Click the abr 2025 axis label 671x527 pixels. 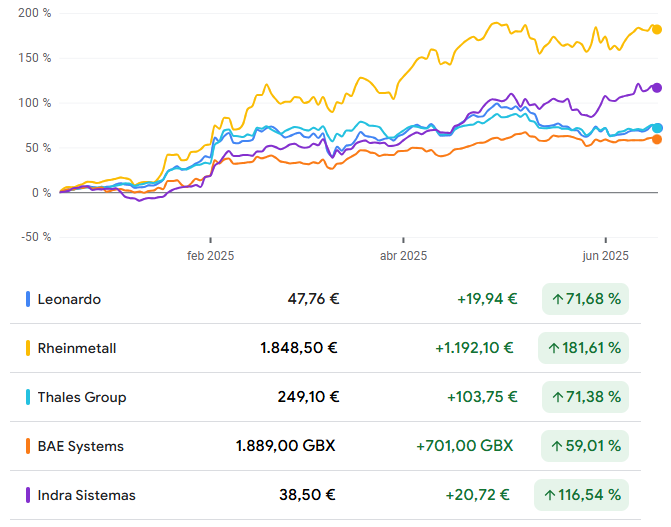click(403, 256)
